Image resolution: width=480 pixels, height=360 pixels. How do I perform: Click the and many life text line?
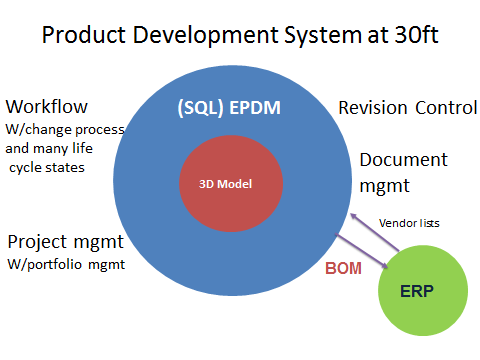(x=49, y=148)
